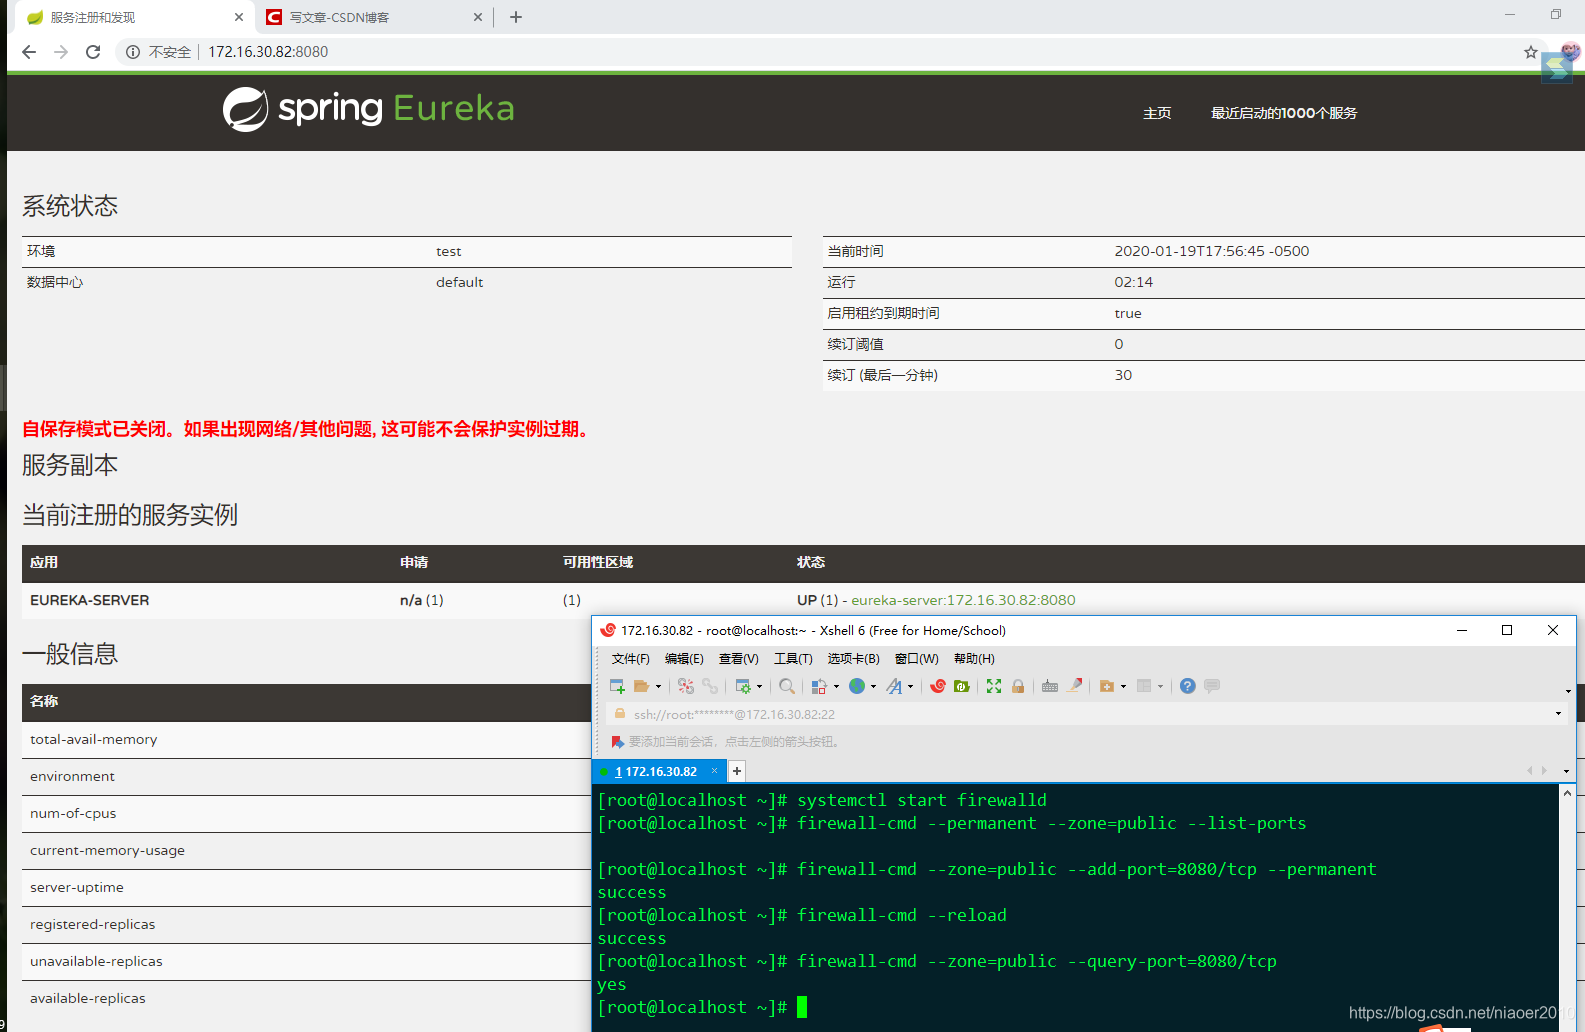Screen dimensions: 1585x1032
Task: Open 窗口(W) menu in Xshell
Action: coord(916,659)
